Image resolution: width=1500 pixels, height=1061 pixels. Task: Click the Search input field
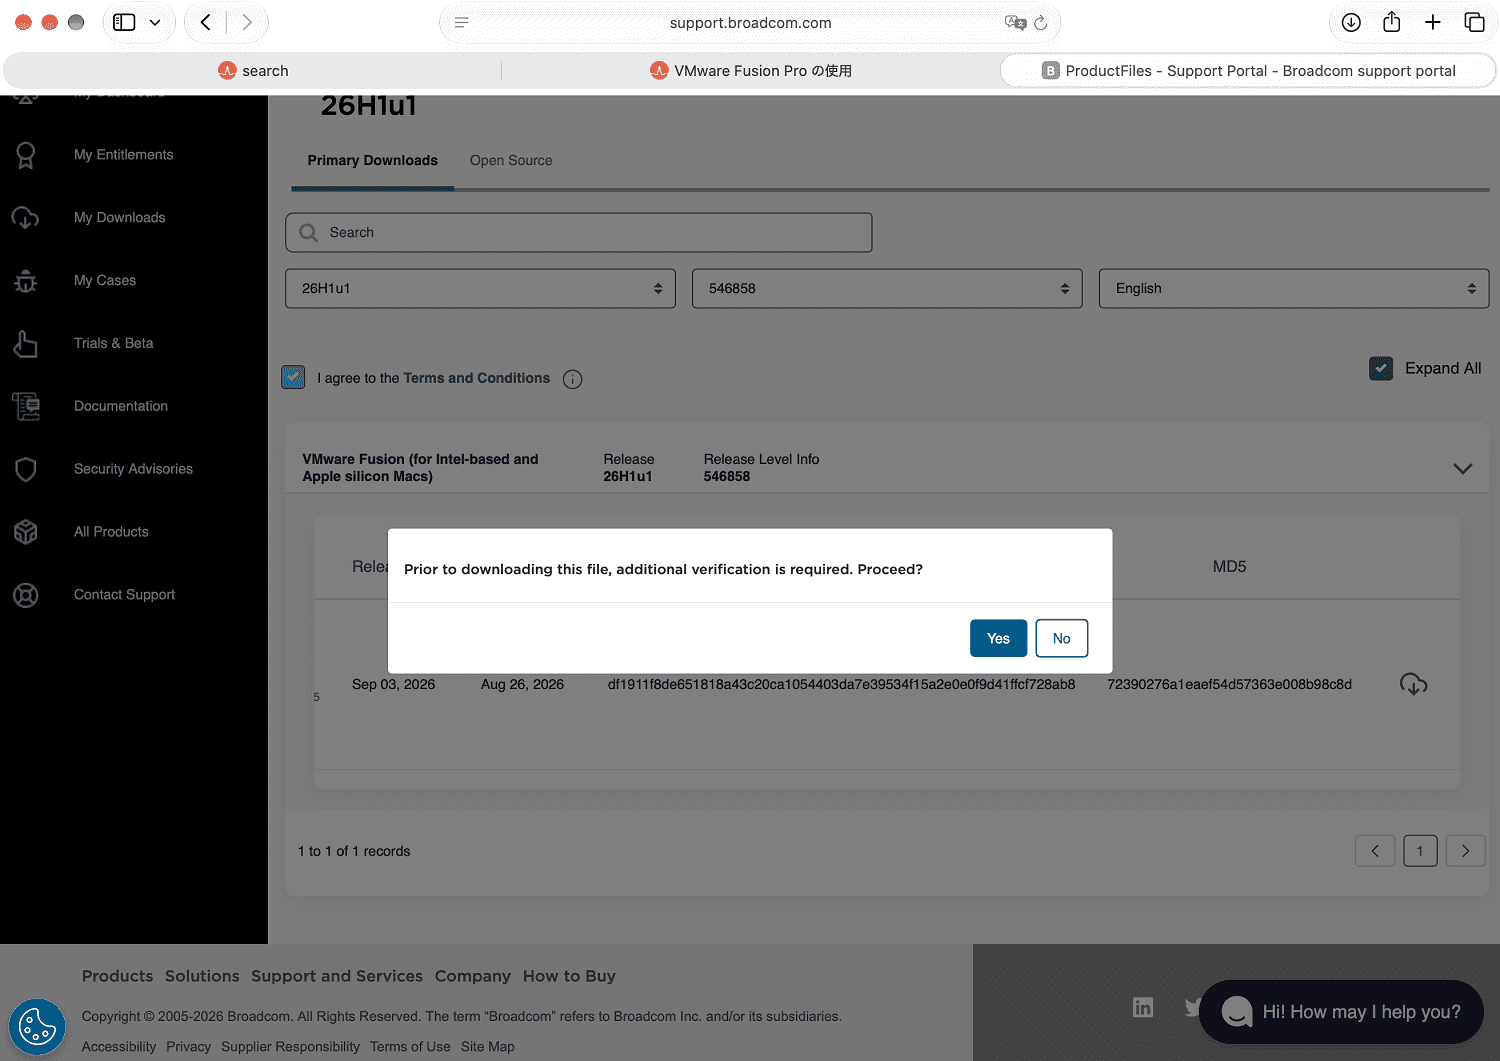[578, 232]
